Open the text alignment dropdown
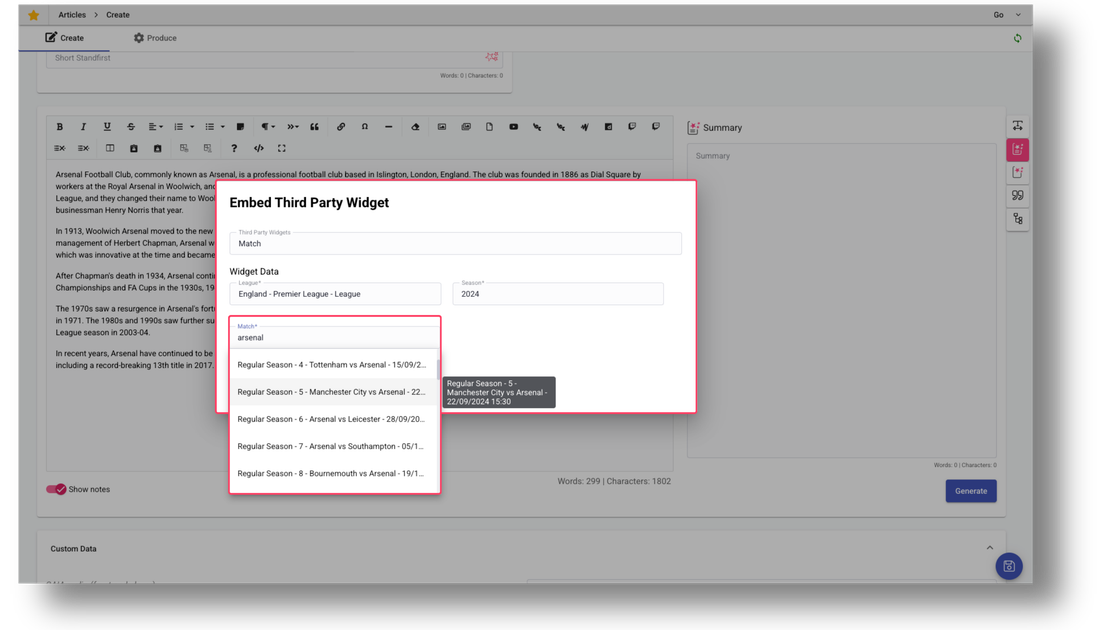 click(x=155, y=127)
